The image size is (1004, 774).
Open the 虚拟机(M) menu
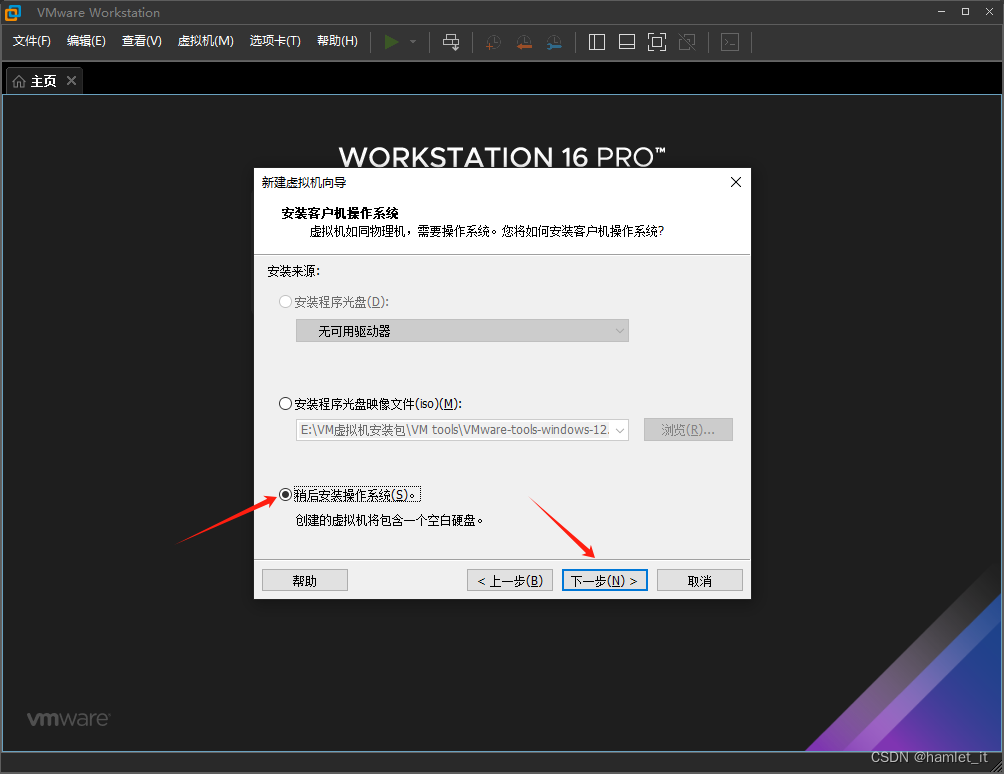(x=206, y=41)
